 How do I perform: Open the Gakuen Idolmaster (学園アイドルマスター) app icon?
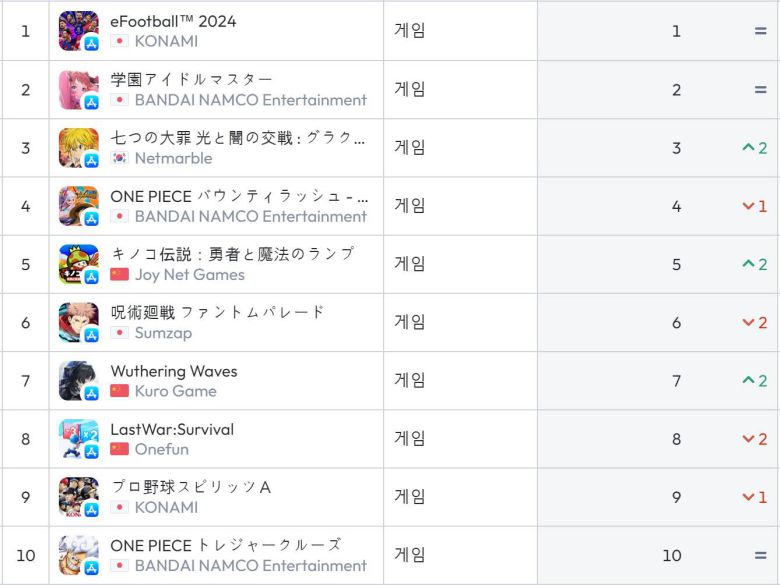coord(78,89)
